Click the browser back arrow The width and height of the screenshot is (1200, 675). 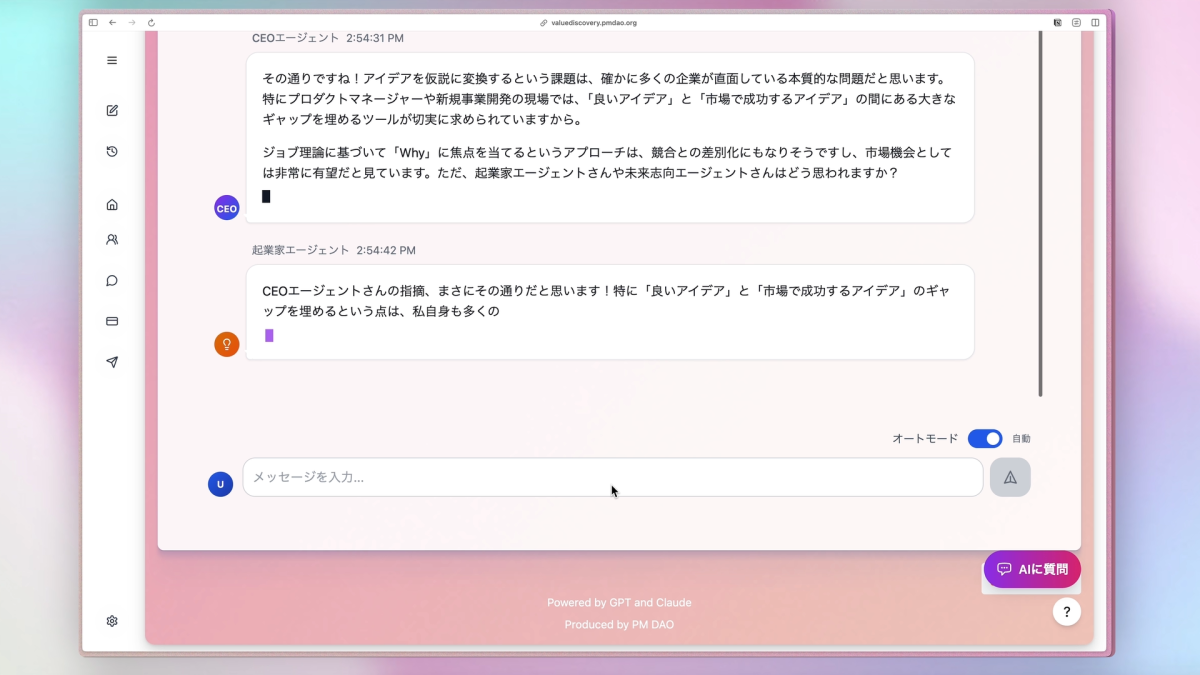[x=112, y=22]
